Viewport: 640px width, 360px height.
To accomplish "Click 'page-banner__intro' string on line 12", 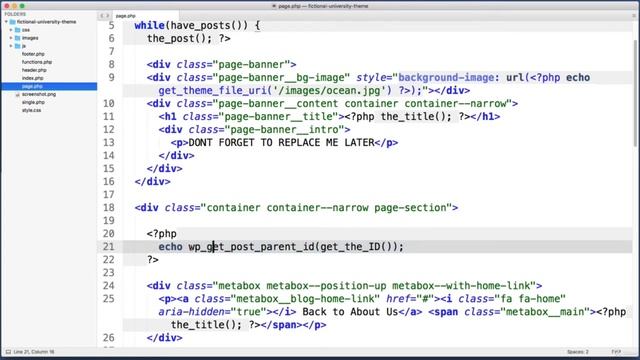I will tap(284, 130).
